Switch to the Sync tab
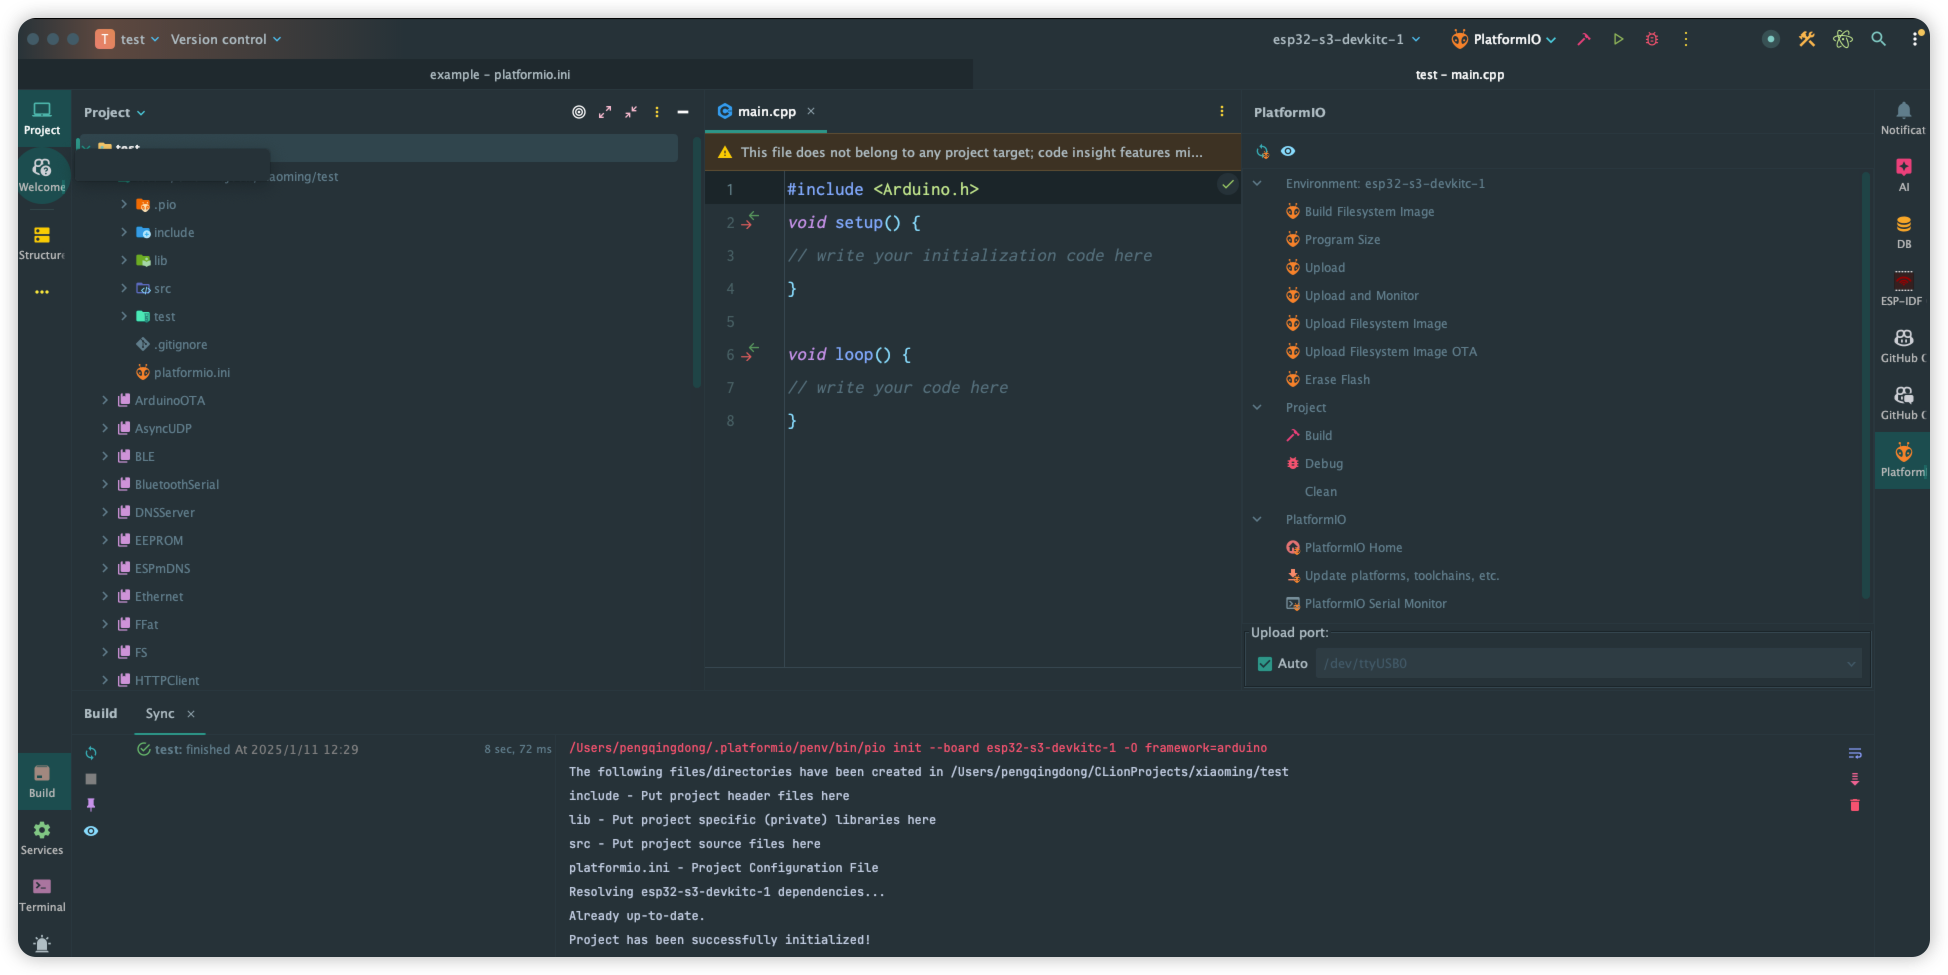 (160, 713)
